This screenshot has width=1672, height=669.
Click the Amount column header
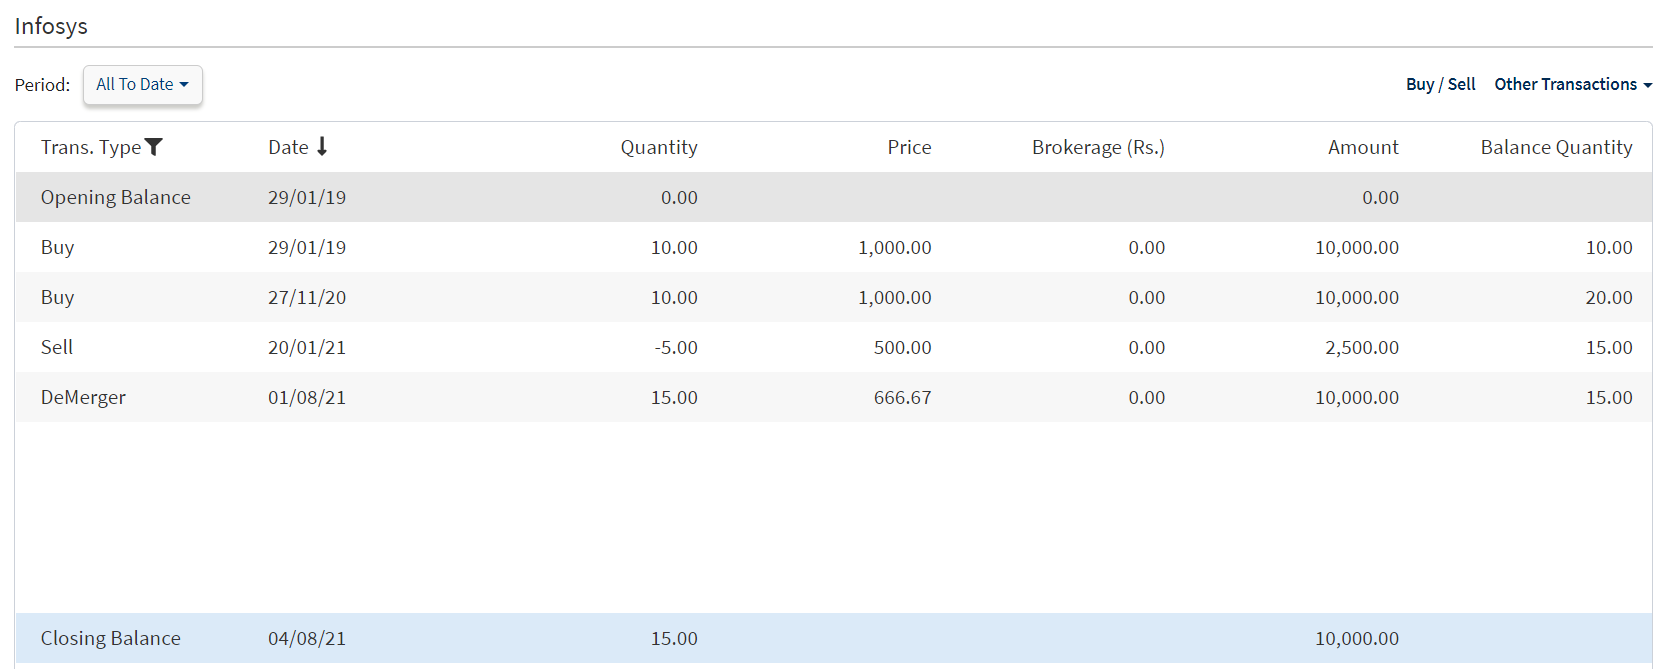pyautogui.click(x=1363, y=147)
